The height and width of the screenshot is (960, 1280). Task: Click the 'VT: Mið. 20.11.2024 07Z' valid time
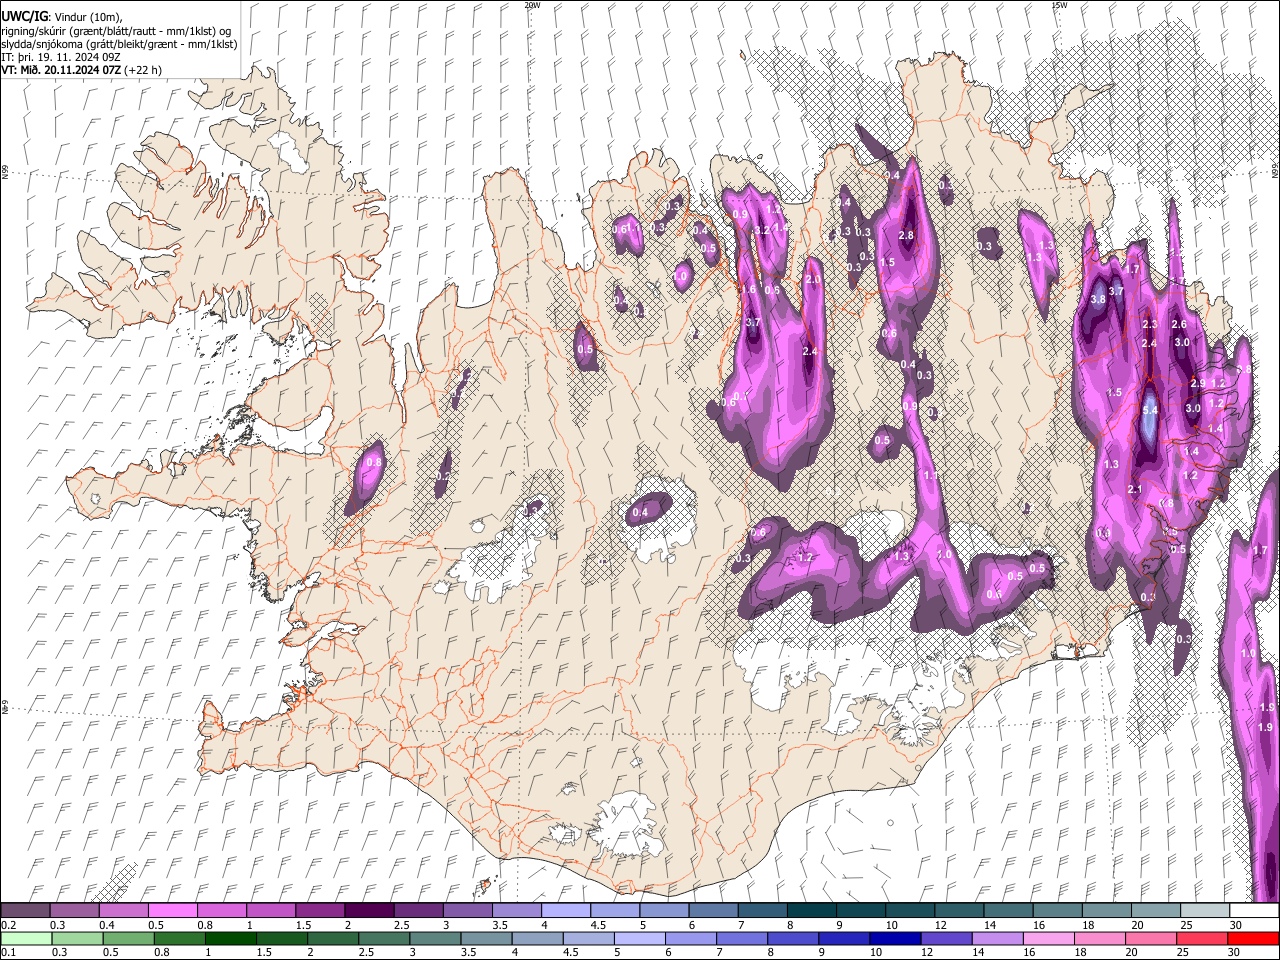(x=62, y=70)
